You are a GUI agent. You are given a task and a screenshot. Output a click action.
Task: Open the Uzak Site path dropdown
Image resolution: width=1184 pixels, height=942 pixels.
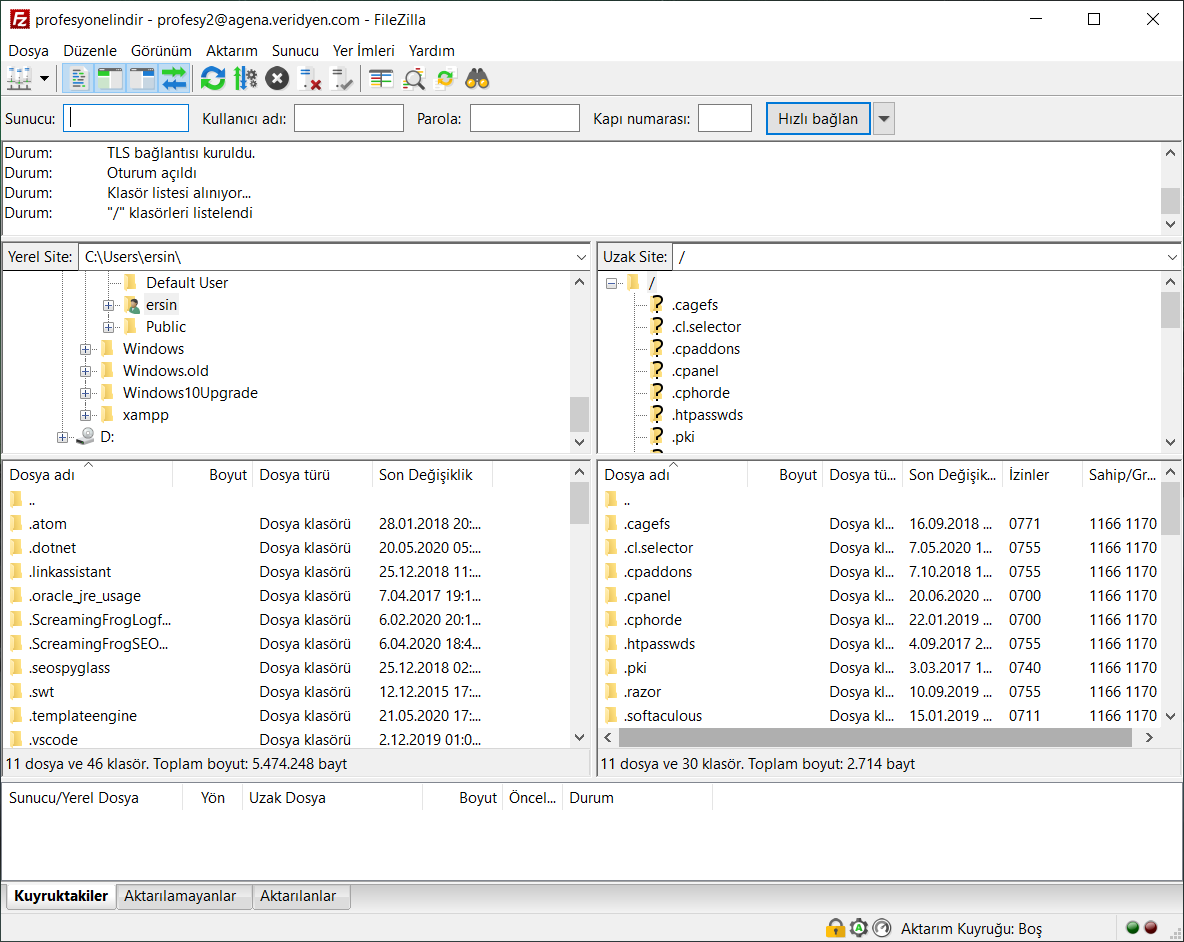click(x=1172, y=257)
